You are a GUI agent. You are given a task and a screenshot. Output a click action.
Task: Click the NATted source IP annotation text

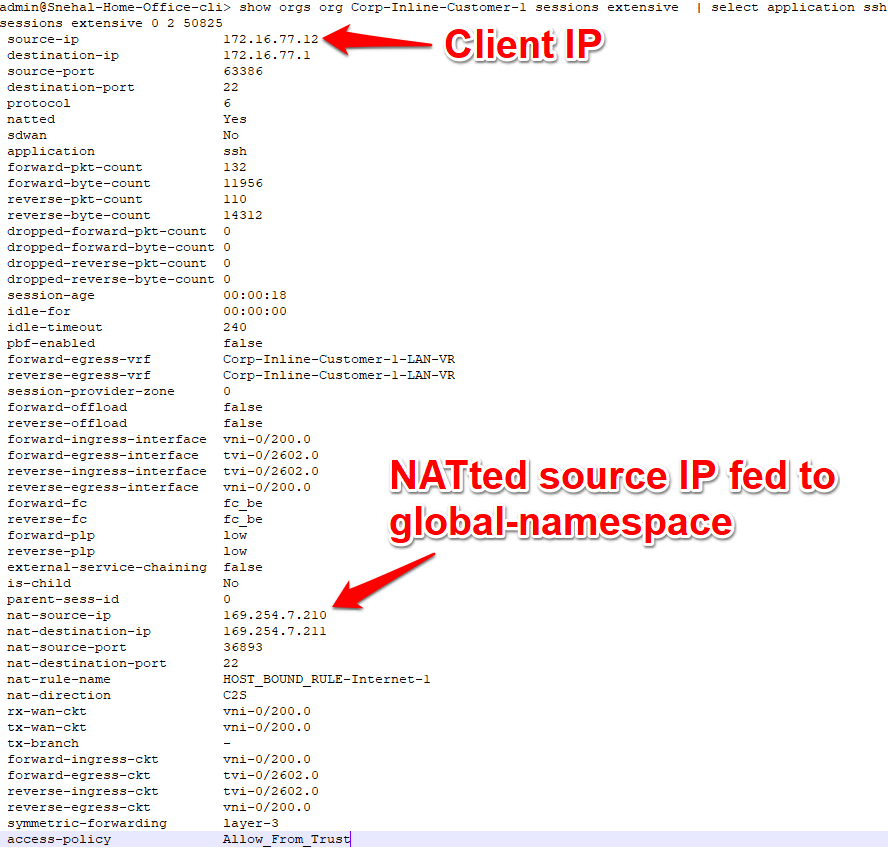[x=614, y=499]
